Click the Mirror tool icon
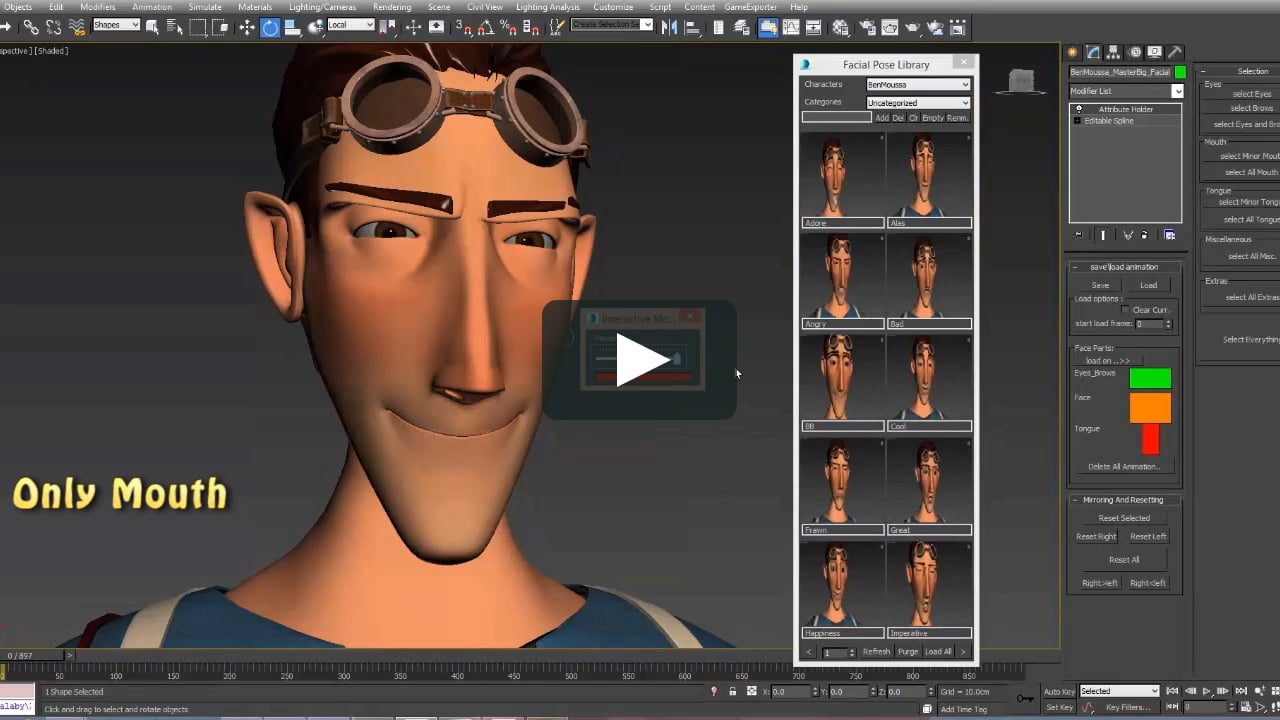 (669, 27)
